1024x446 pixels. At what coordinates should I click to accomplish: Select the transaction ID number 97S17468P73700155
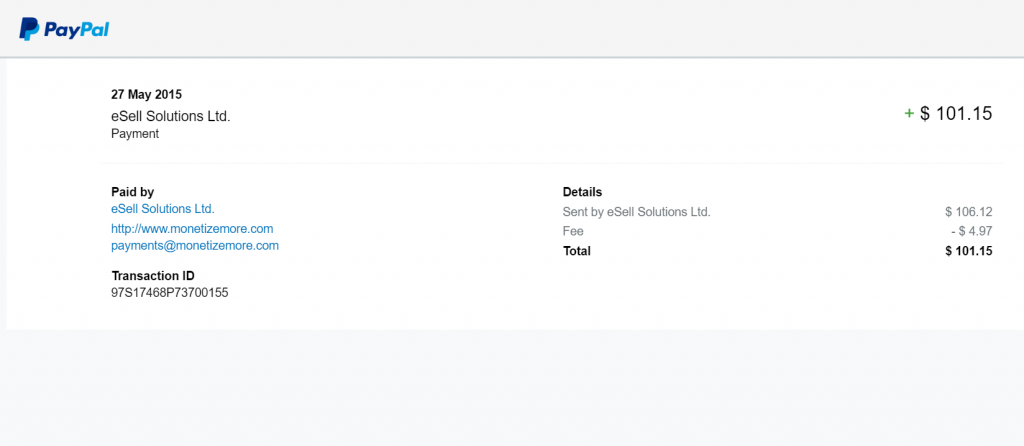coord(170,293)
